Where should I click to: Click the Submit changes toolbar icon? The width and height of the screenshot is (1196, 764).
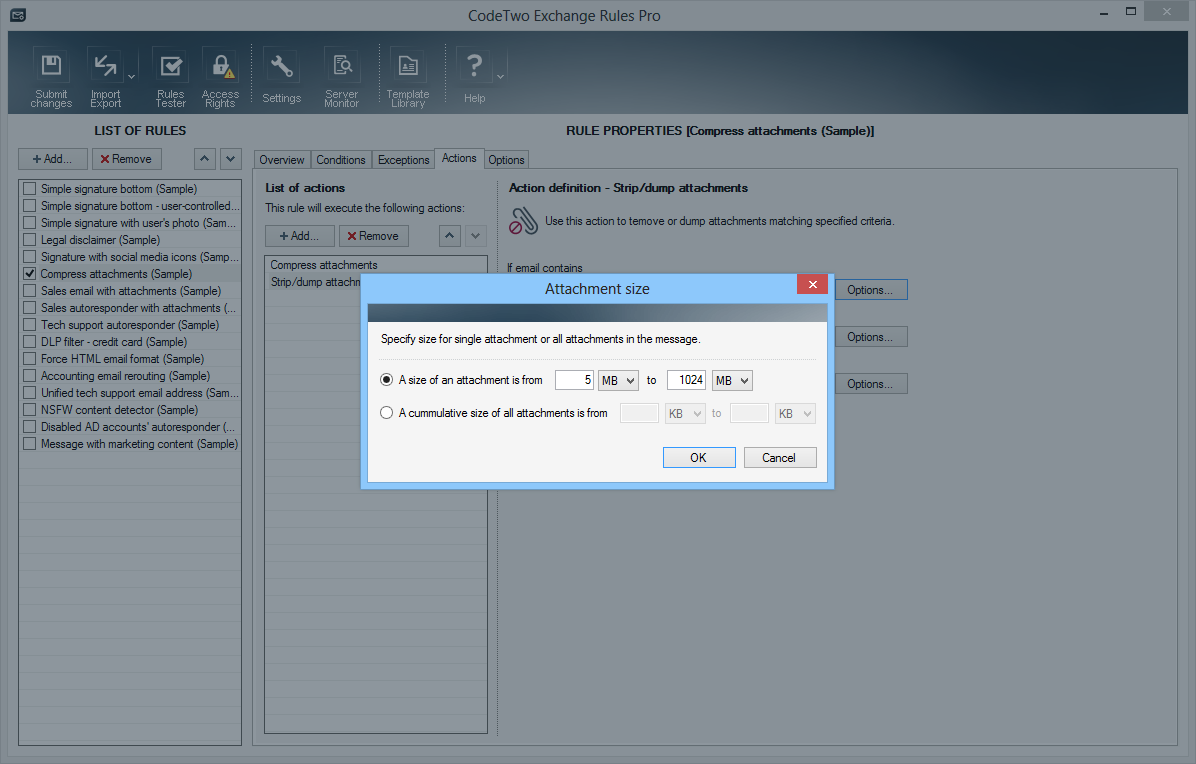(x=51, y=67)
